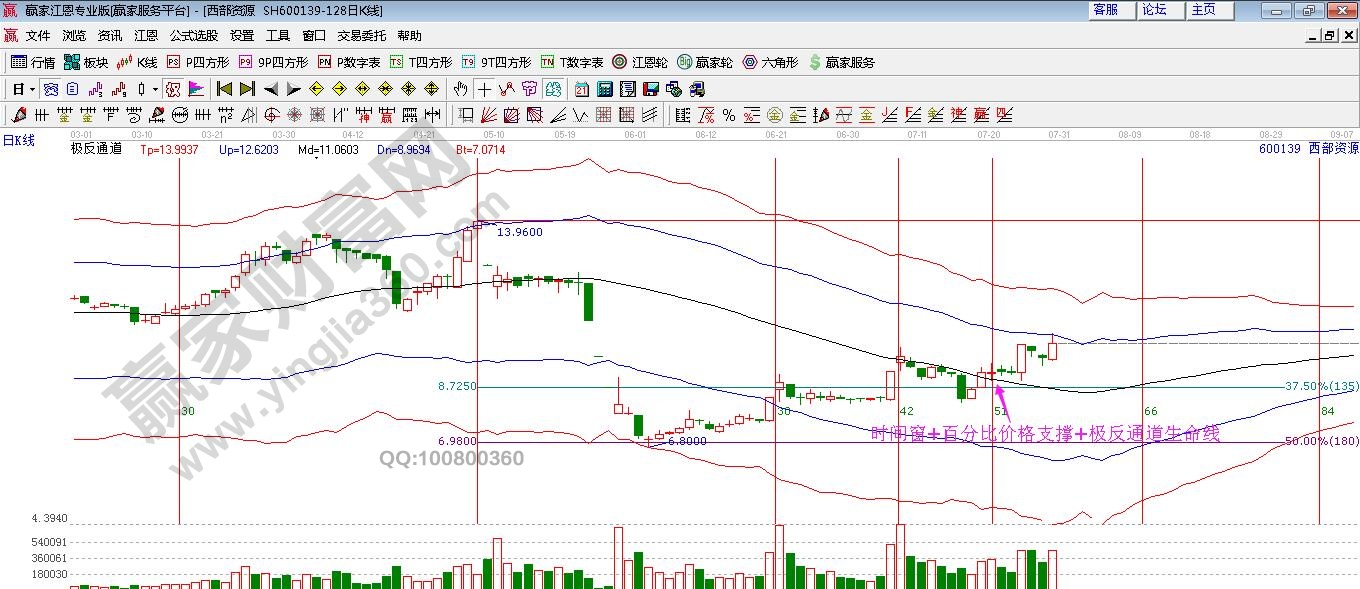Toggle the 权 price adjustment button
1360x589 pixels.
pyautogui.click(x=173, y=89)
